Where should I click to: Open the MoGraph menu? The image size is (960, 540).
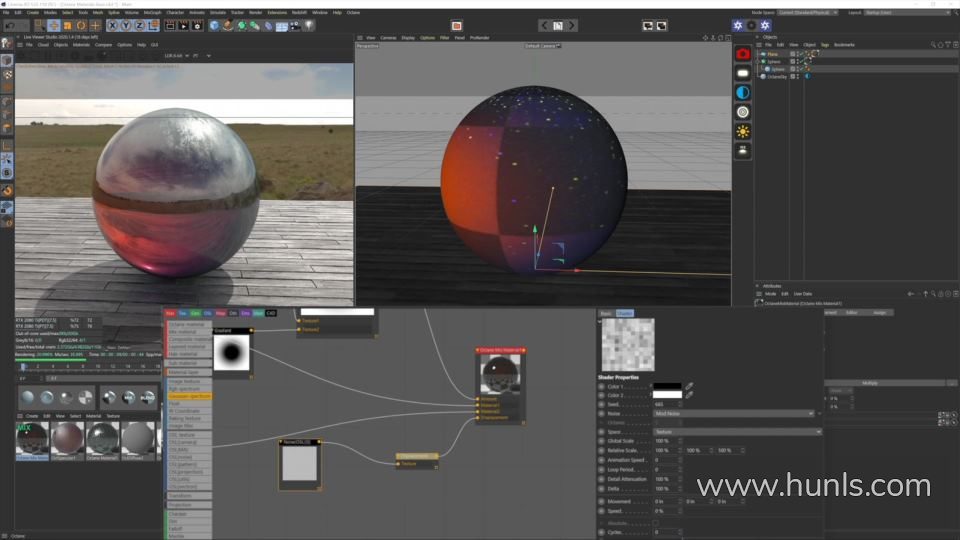[152, 12]
